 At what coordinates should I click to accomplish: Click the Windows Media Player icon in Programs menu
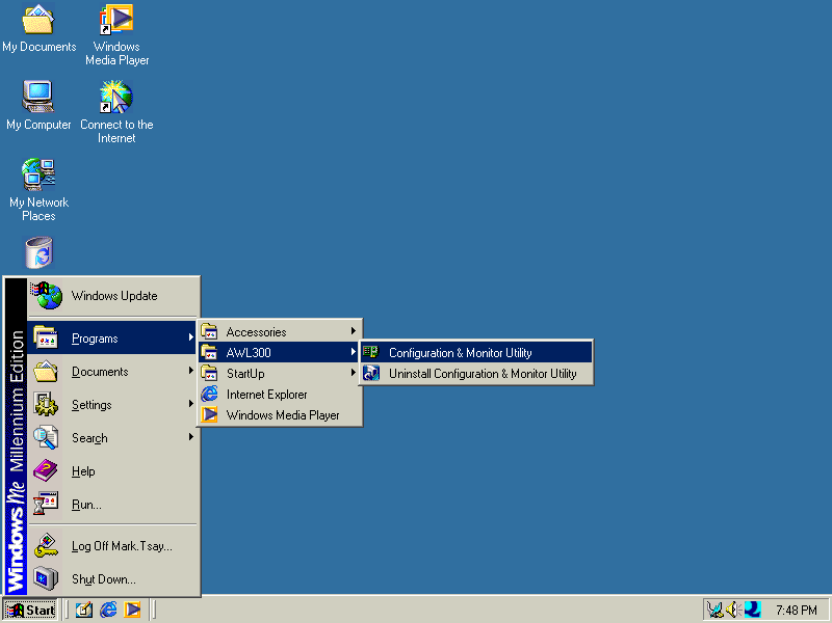tap(210, 414)
